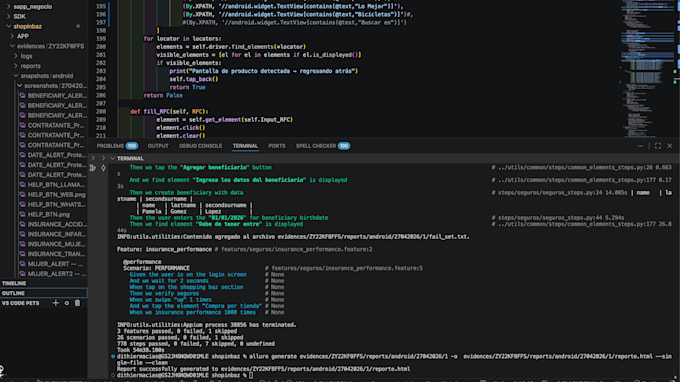Click the HELP_BTN_WEB.png file icon

click(x=23, y=195)
